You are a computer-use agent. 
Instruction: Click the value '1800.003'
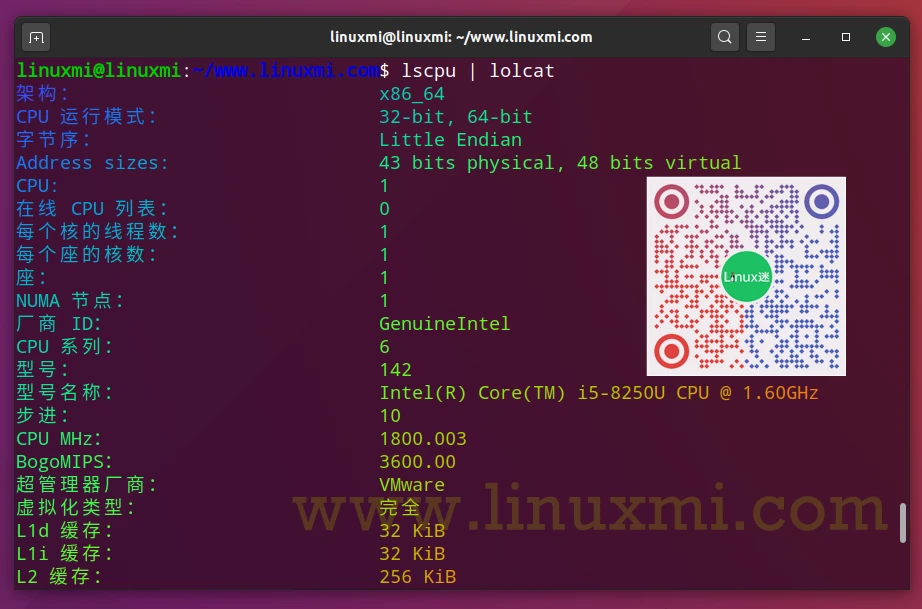(x=423, y=439)
